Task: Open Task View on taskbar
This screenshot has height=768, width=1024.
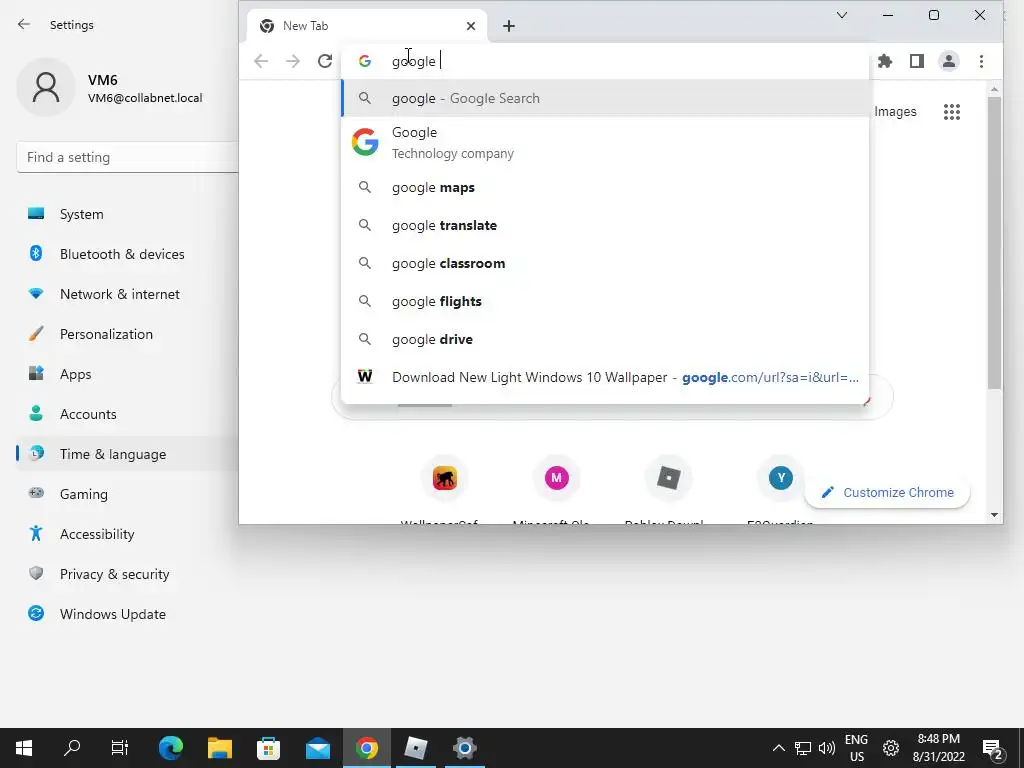Action: tap(120, 748)
